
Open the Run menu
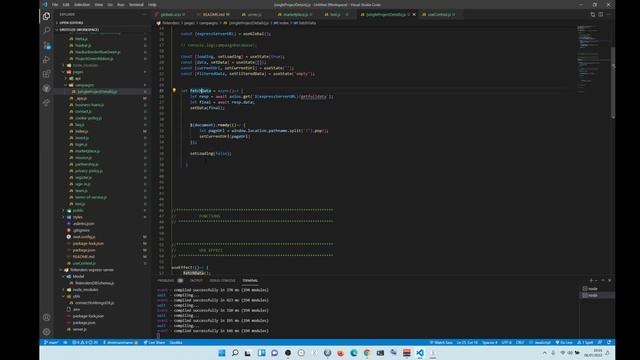tap(121, 4)
